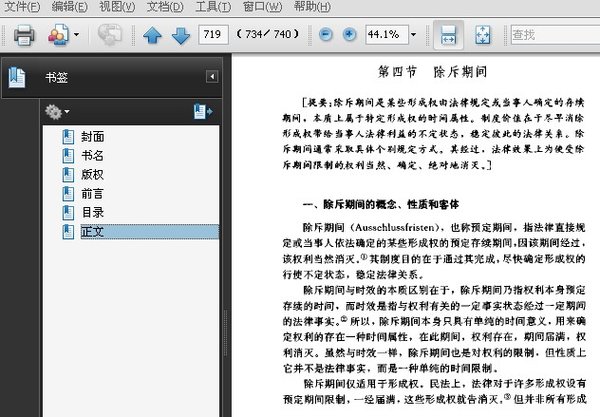The height and width of the screenshot is (417, 600).
Task: Select the 书名 bookmark
Action: 92,155
